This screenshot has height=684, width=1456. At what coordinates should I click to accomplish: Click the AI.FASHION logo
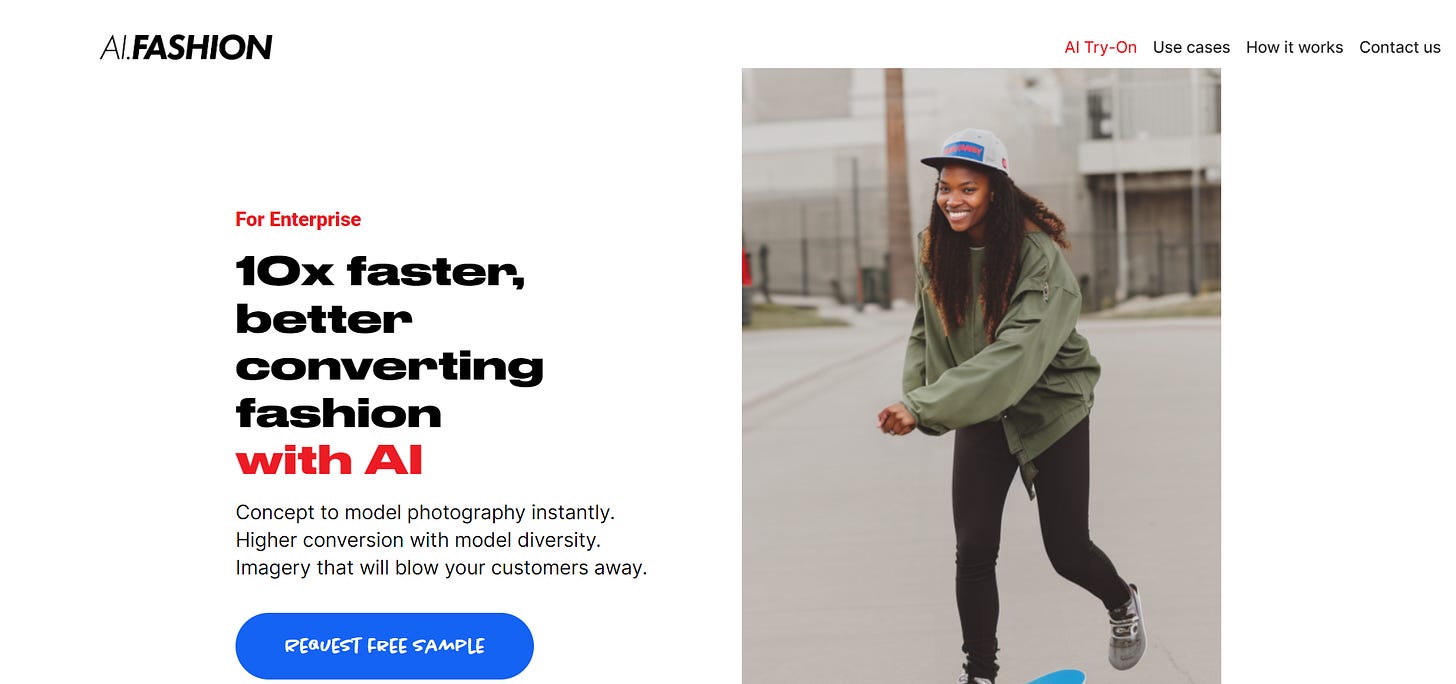coord(186,47)
